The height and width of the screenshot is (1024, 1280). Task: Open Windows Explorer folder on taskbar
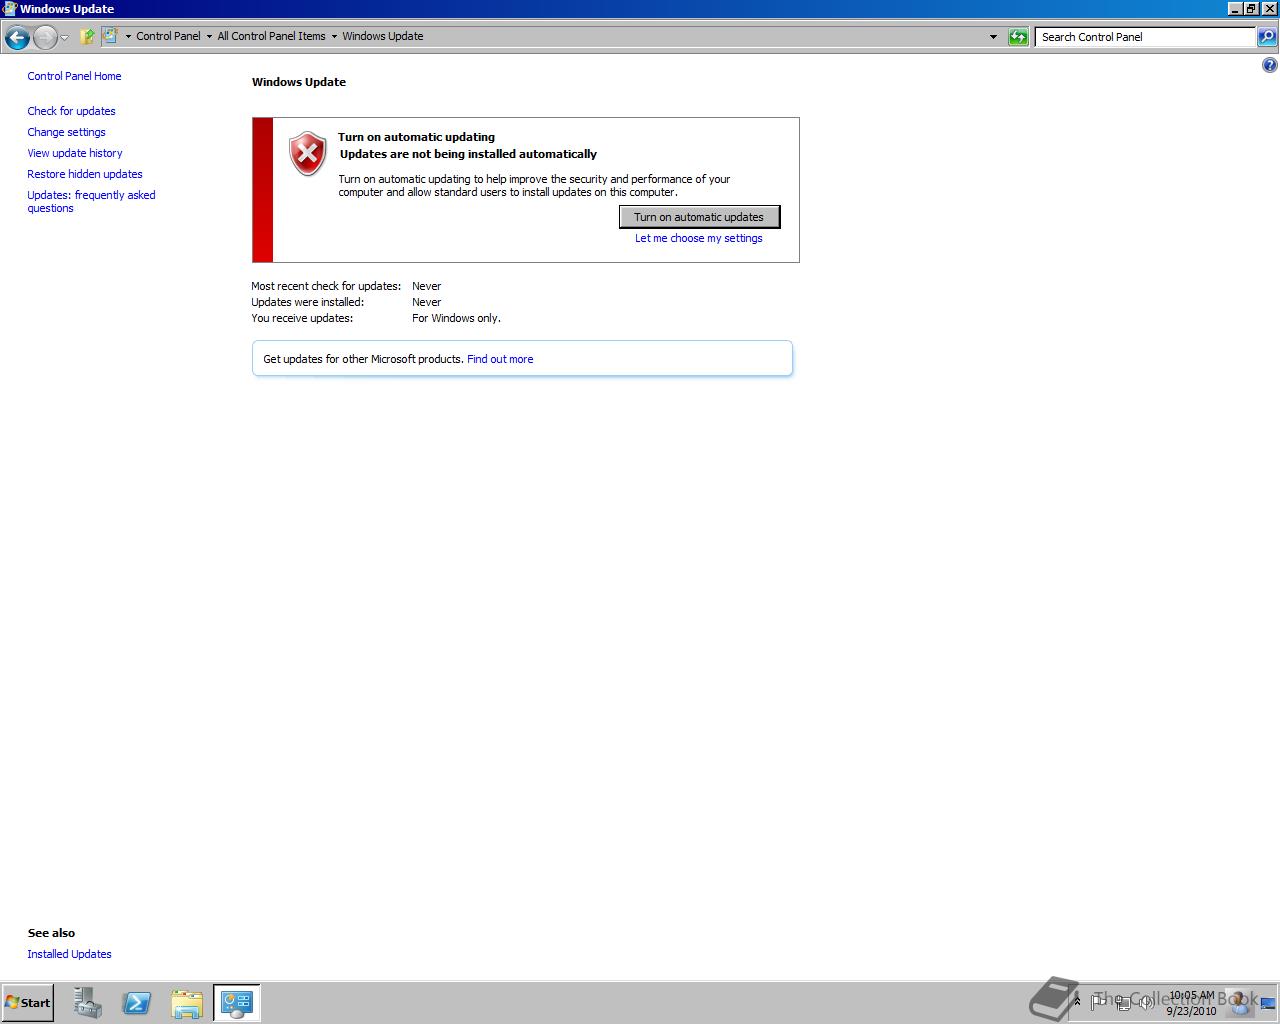click(x=187, y=1003)
